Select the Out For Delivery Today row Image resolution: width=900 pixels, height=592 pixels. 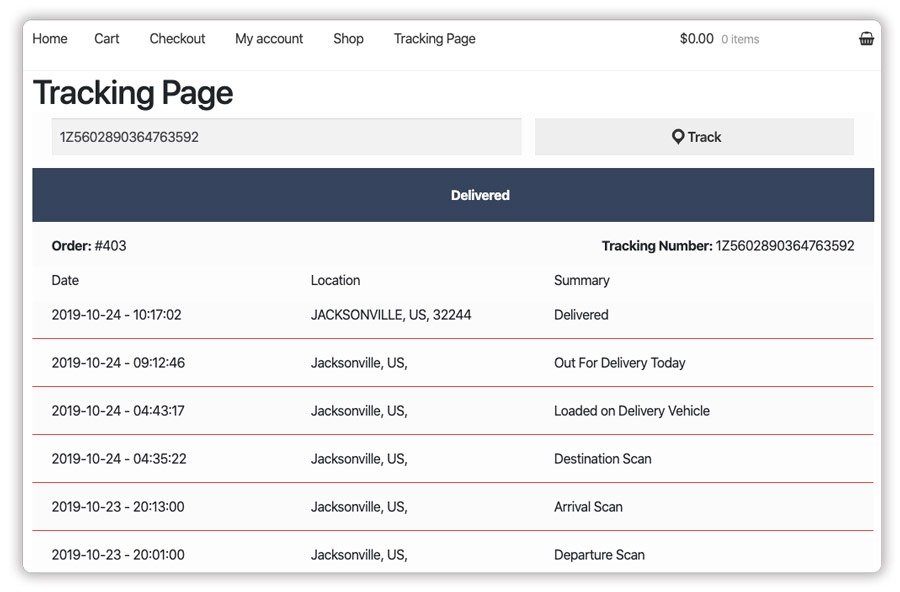[x=453, y=363]
